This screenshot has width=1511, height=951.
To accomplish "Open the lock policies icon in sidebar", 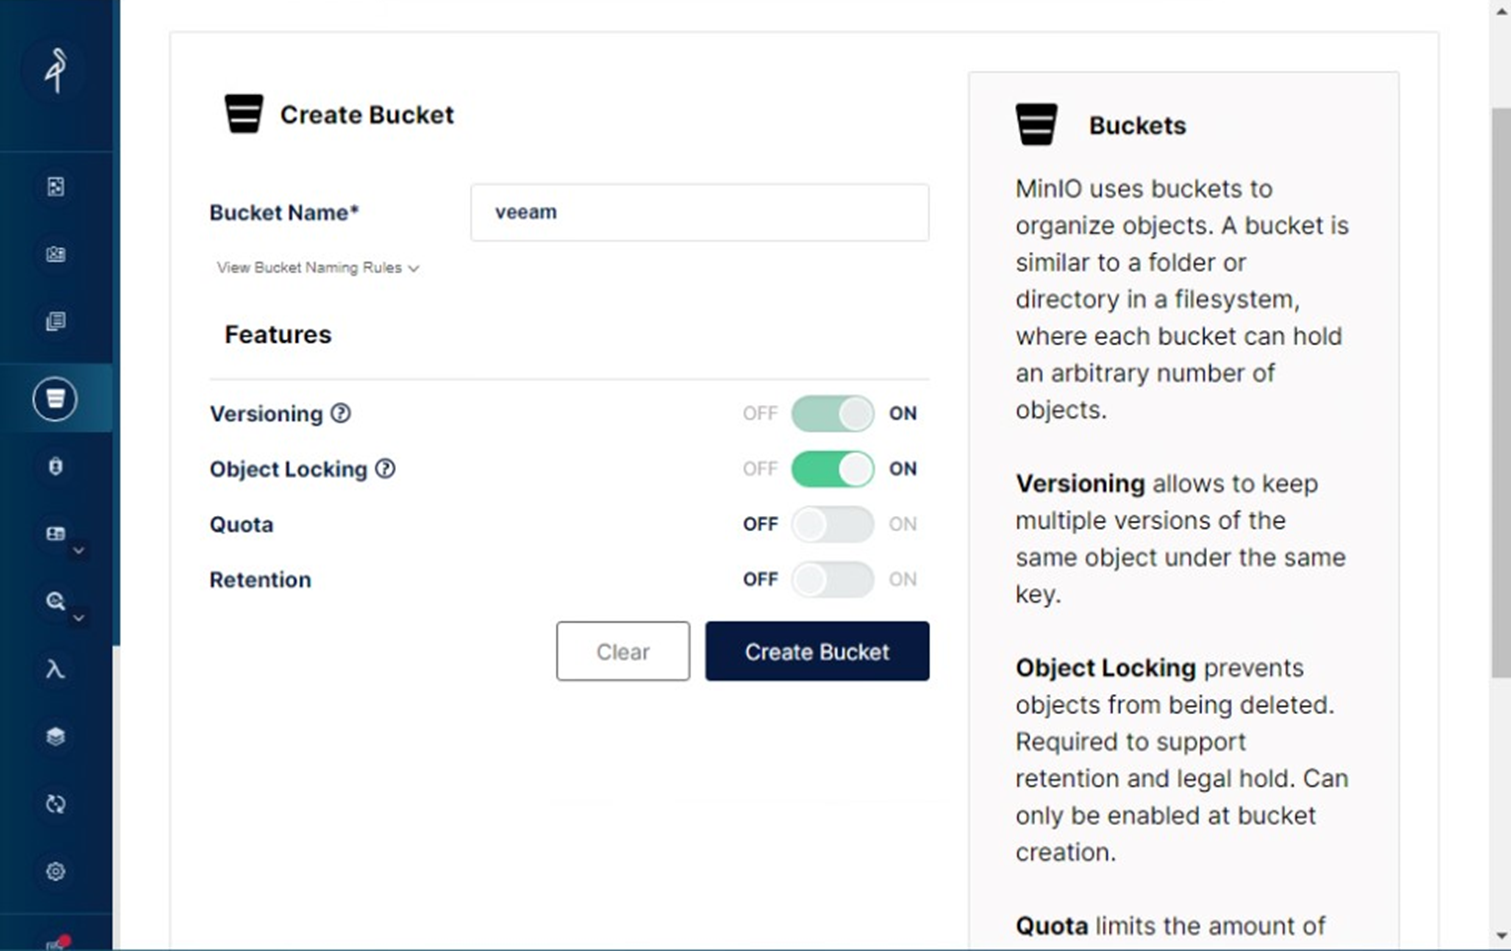I will click(x=56, y=466).
